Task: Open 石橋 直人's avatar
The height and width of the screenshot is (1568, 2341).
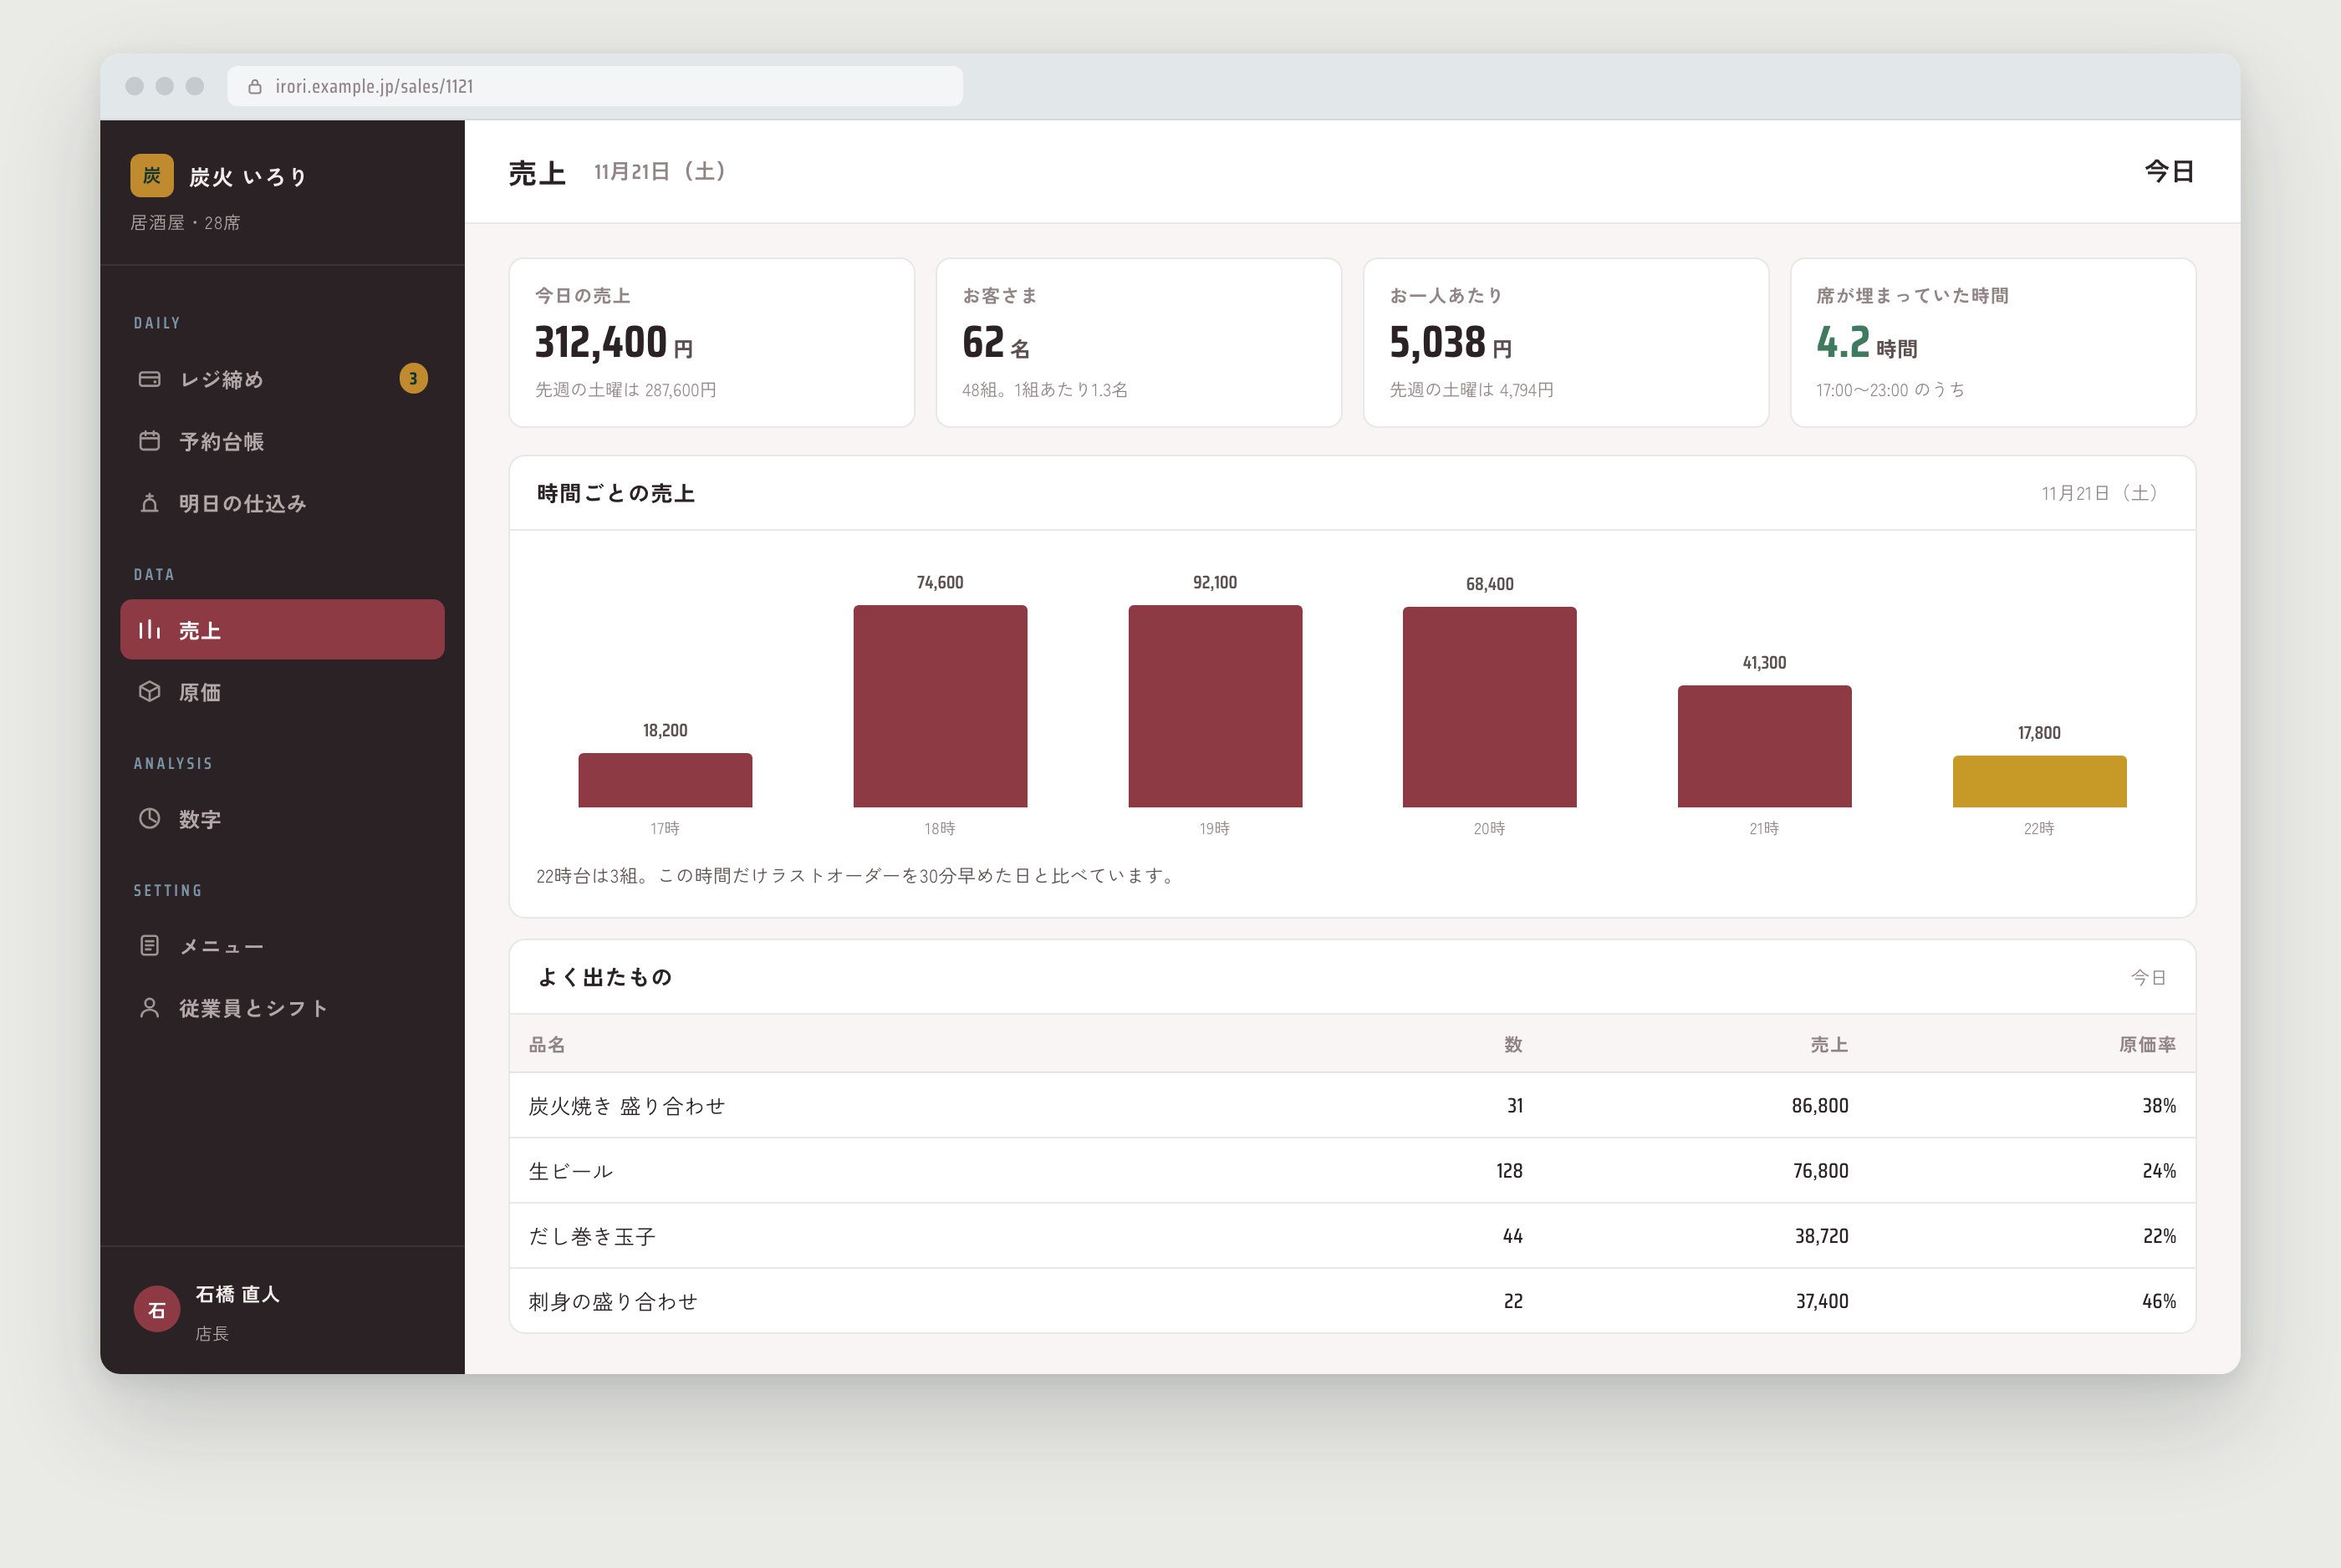Action: click(x=157, y=1310)
